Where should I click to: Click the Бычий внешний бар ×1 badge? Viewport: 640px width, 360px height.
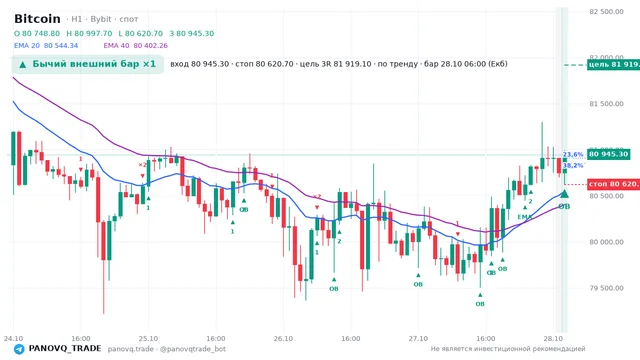(x=87, y=64)
